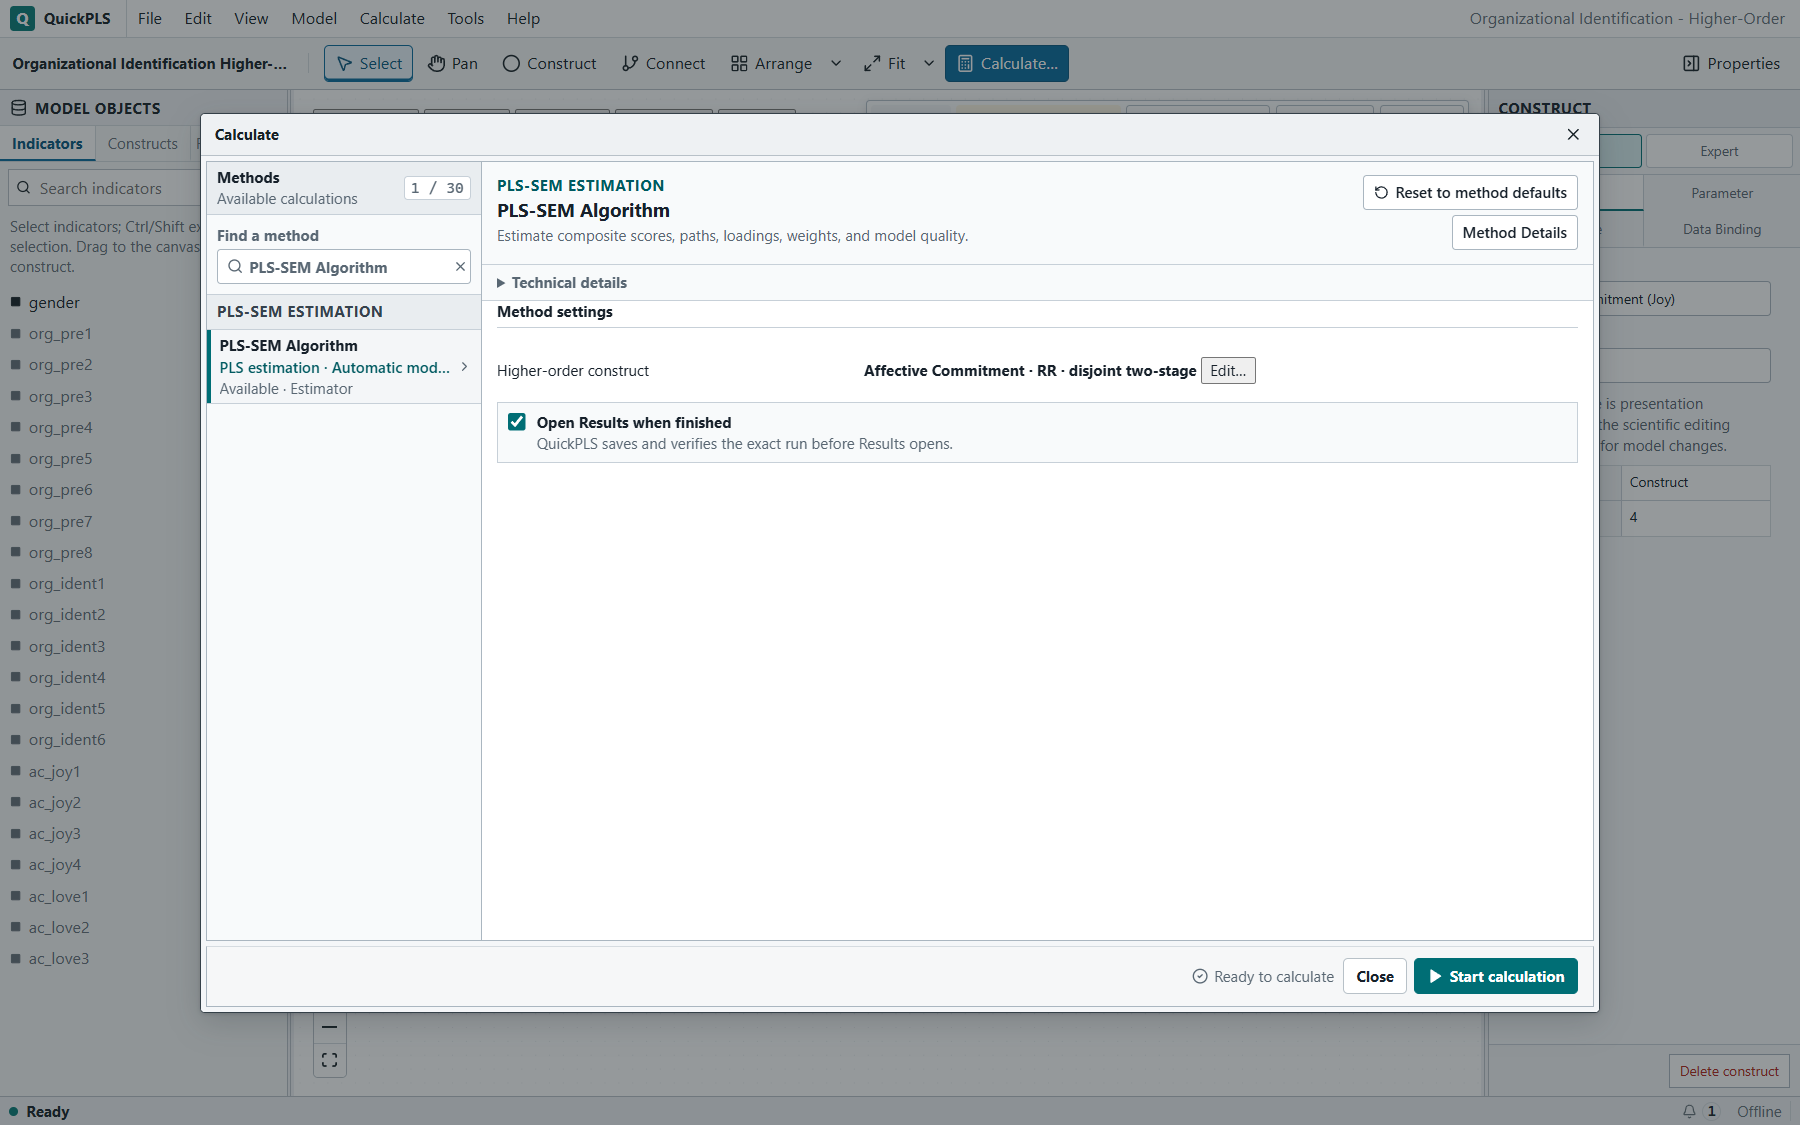
Task: Clear the PLS-SEM Algorithm search text
Action: pos(460,267)
